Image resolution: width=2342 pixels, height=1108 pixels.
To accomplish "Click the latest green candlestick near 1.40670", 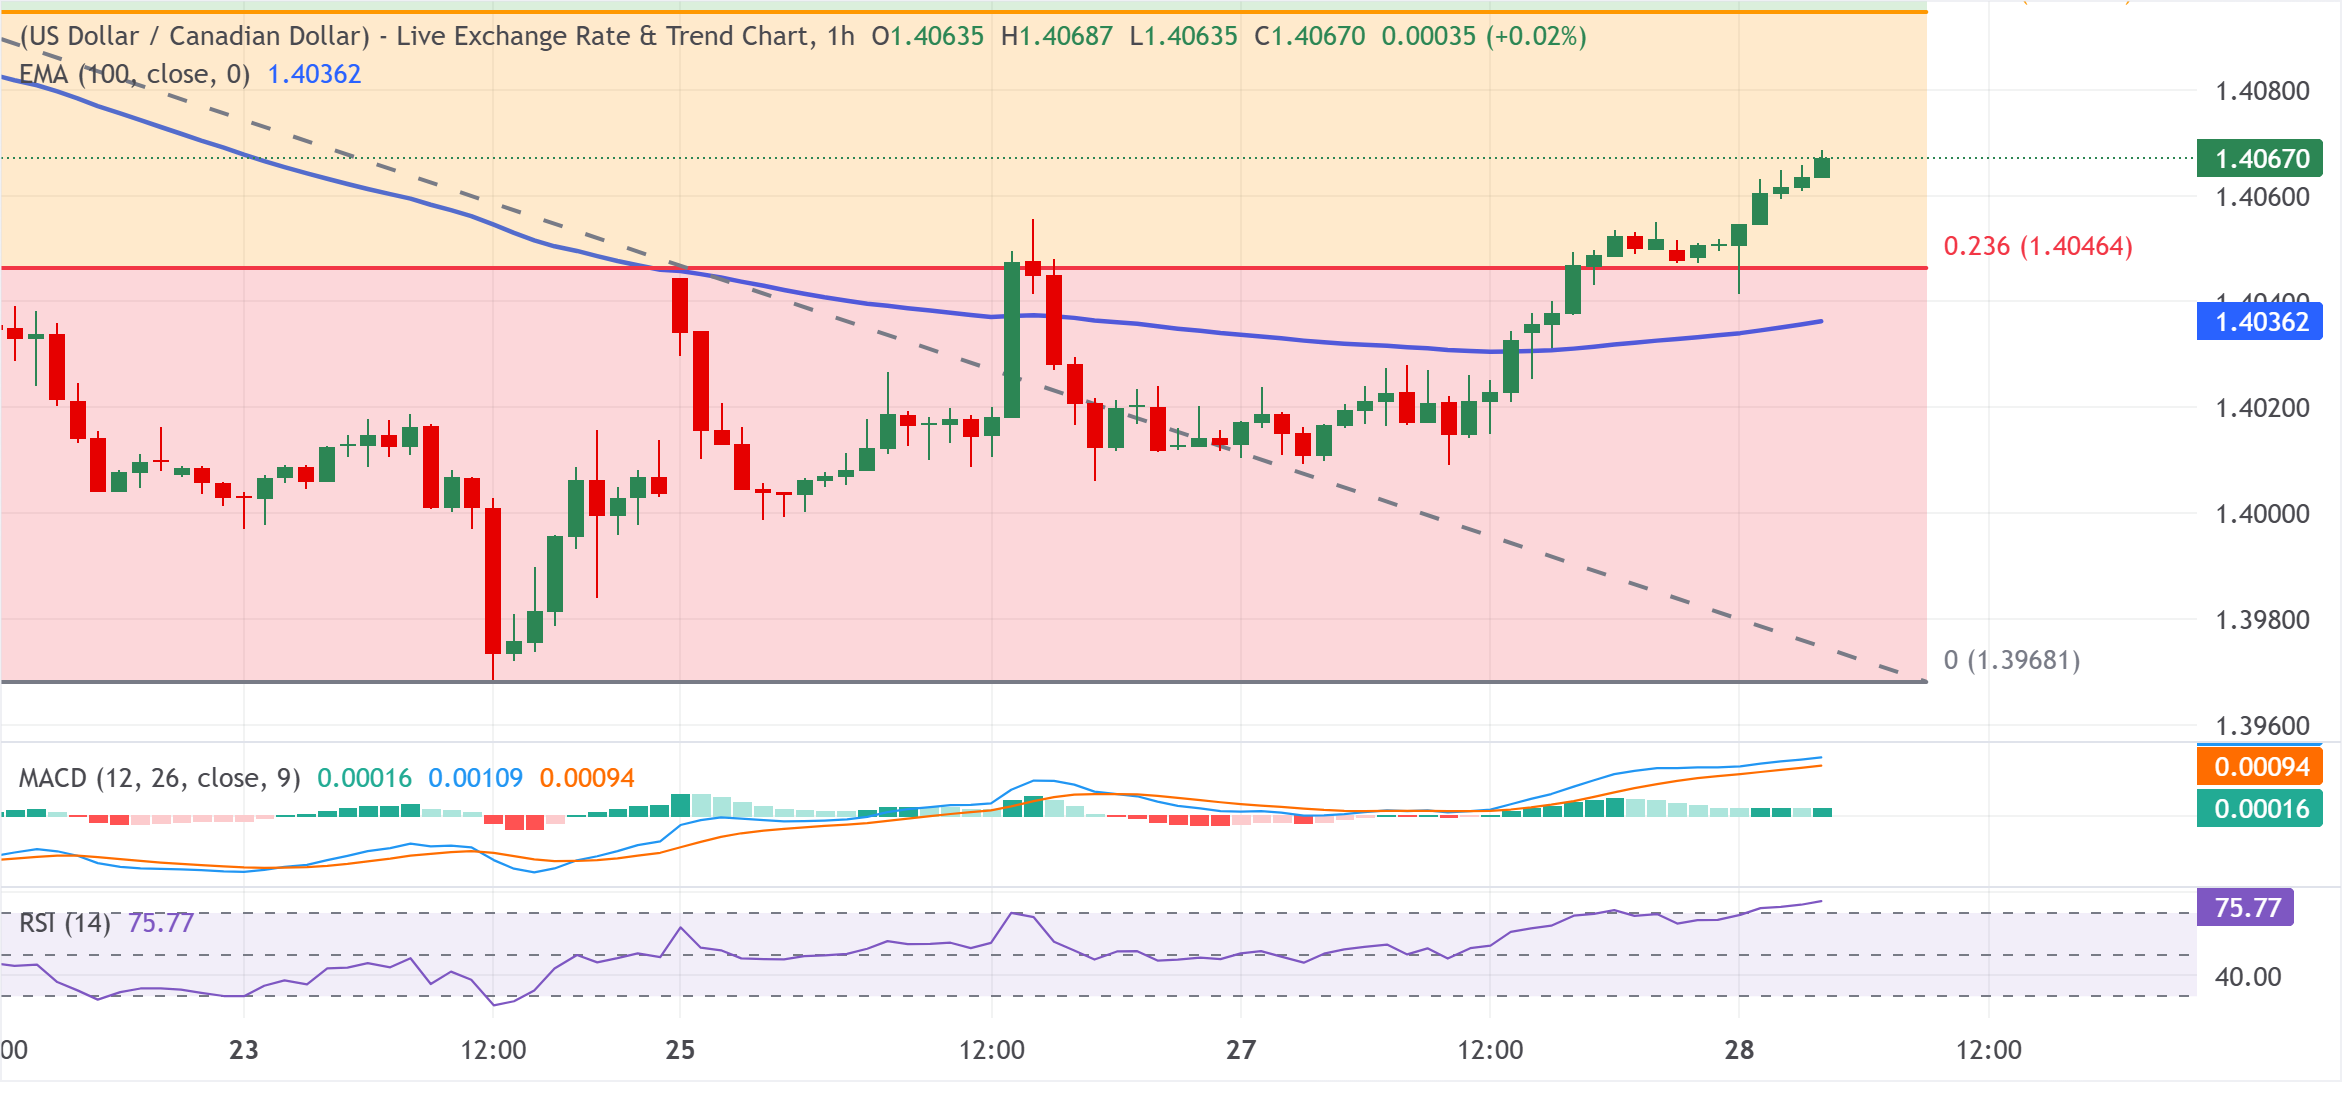I will click(1822, 167).
